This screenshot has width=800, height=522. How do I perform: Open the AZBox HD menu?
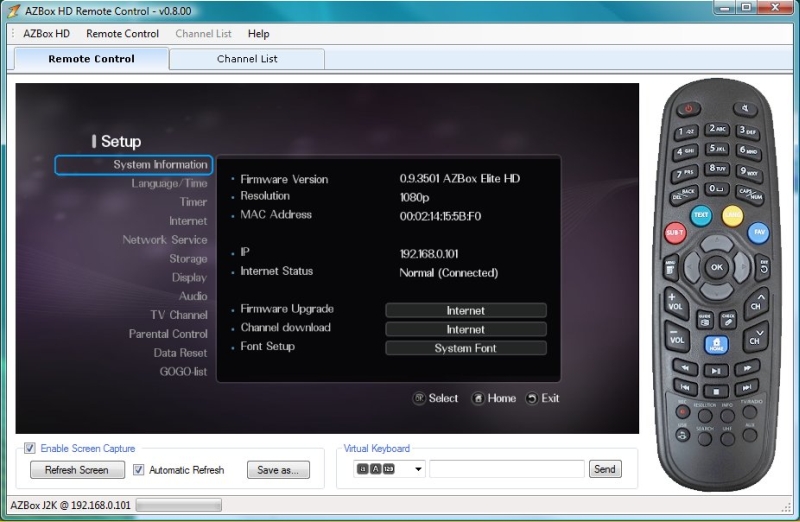tap(46, 34)
